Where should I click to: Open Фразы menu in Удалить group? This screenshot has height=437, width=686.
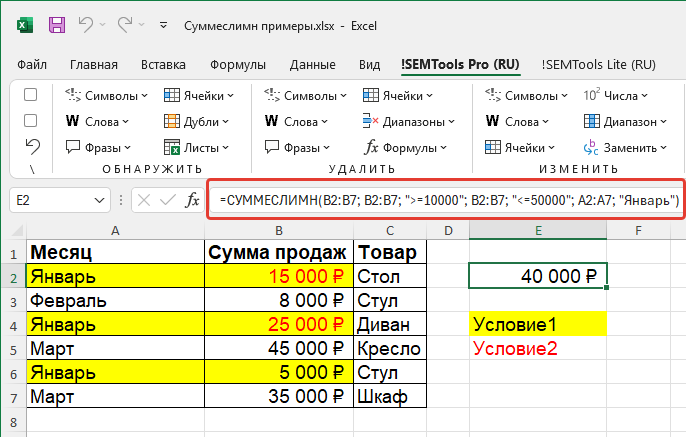(x=297, y=148)
